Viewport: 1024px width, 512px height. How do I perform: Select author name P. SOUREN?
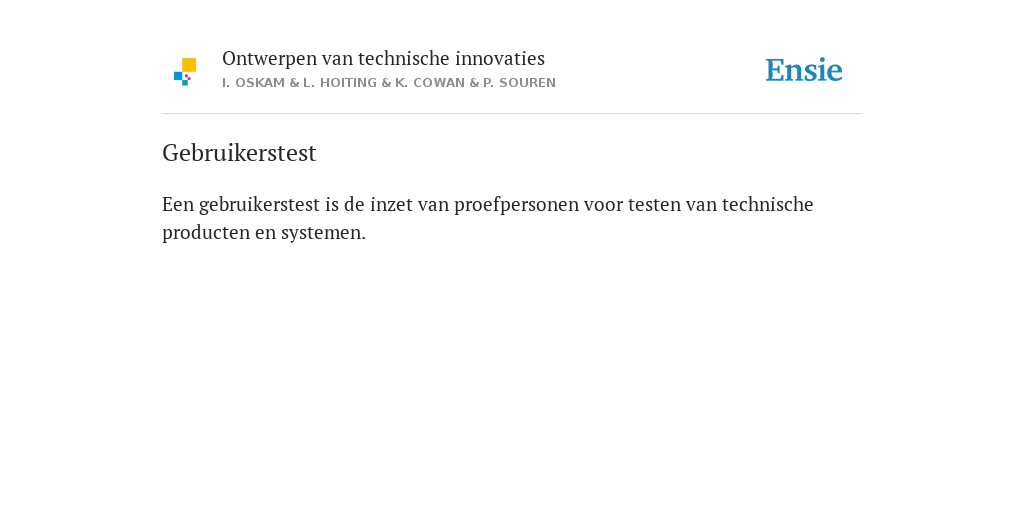point(519,83)
